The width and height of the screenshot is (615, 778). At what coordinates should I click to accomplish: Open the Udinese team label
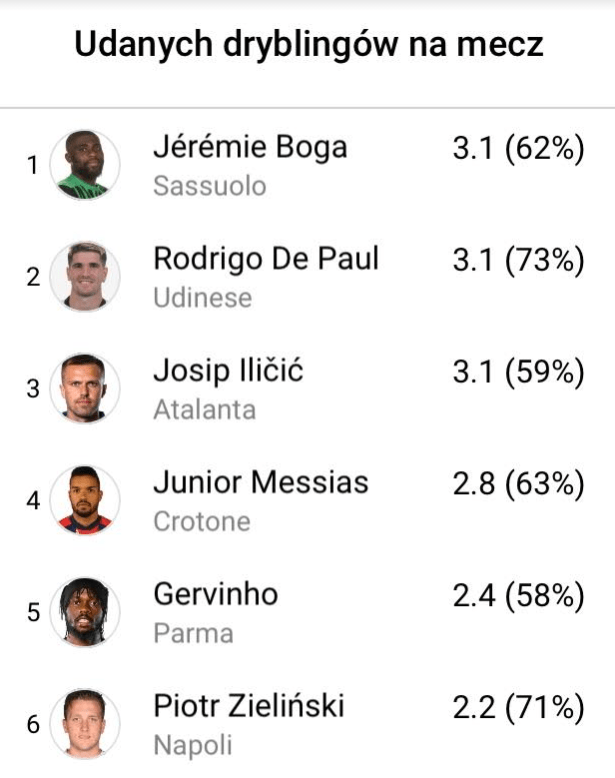tap(202, 298)
